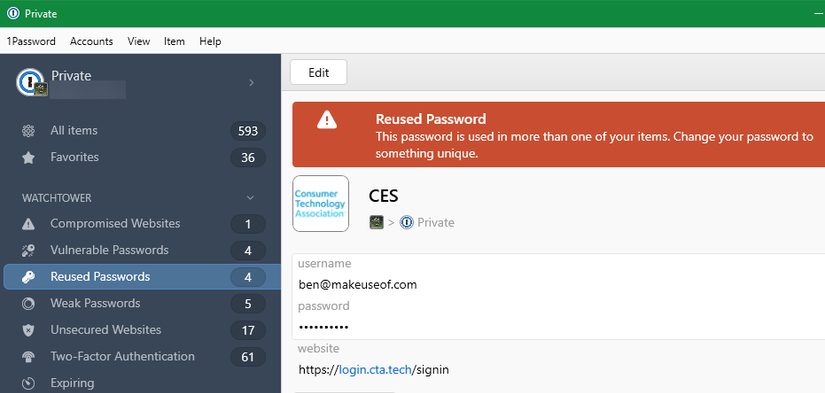This screenshot has width=825, height=393.
Task: Click the Expiring clock icon
Action: 28,383
